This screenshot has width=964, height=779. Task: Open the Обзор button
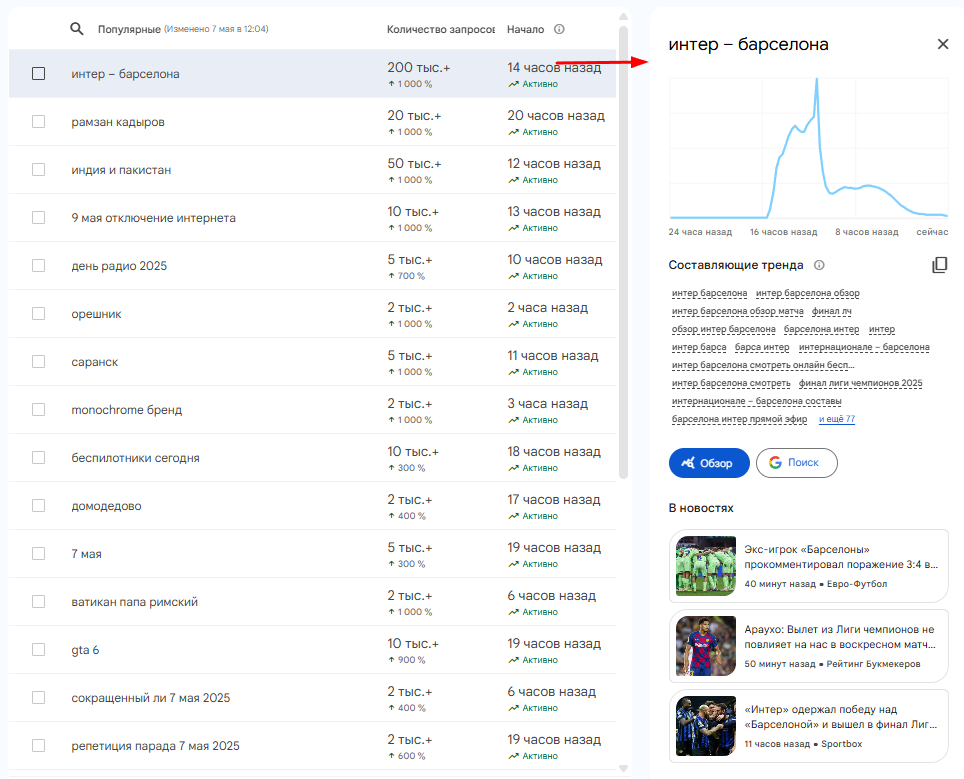click(x=709, y=463)
